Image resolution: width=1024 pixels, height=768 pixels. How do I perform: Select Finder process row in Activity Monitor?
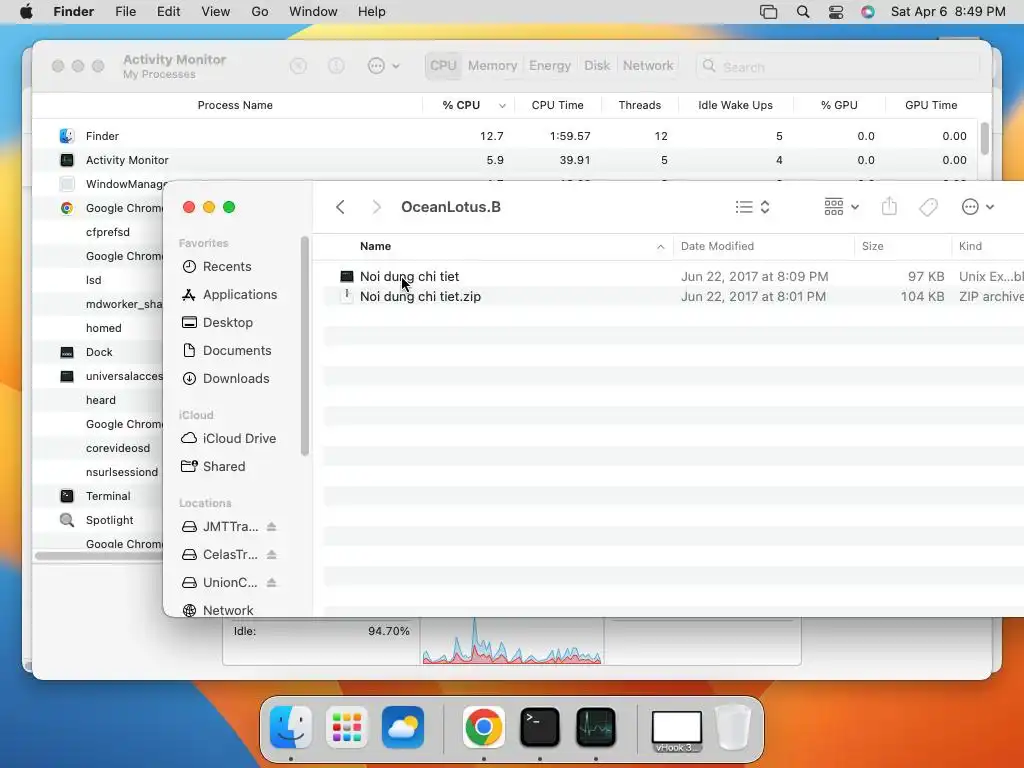[x=505, y=136]
